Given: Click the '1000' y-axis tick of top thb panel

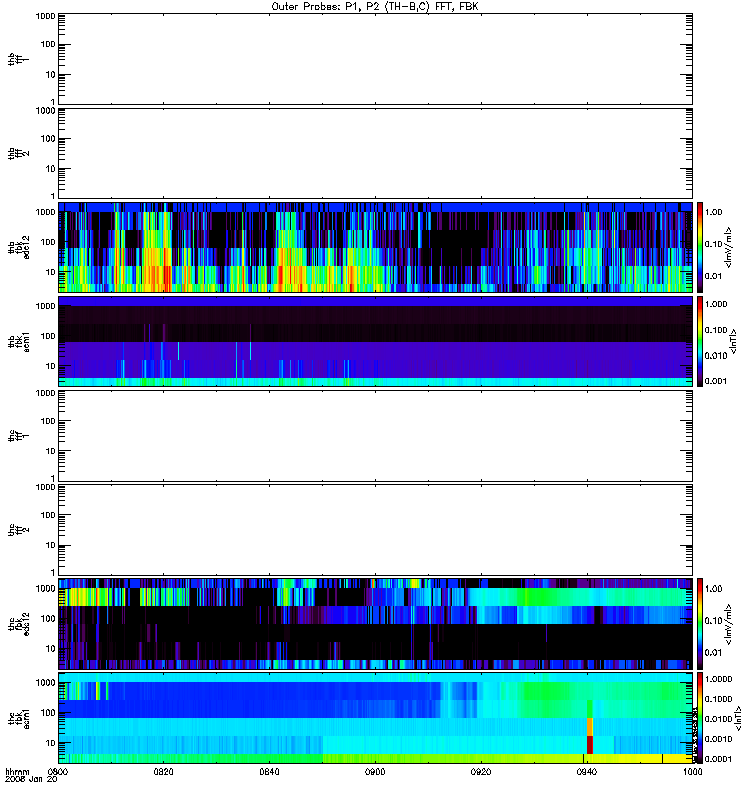Looking at the screenshot, I should [45, 16].
